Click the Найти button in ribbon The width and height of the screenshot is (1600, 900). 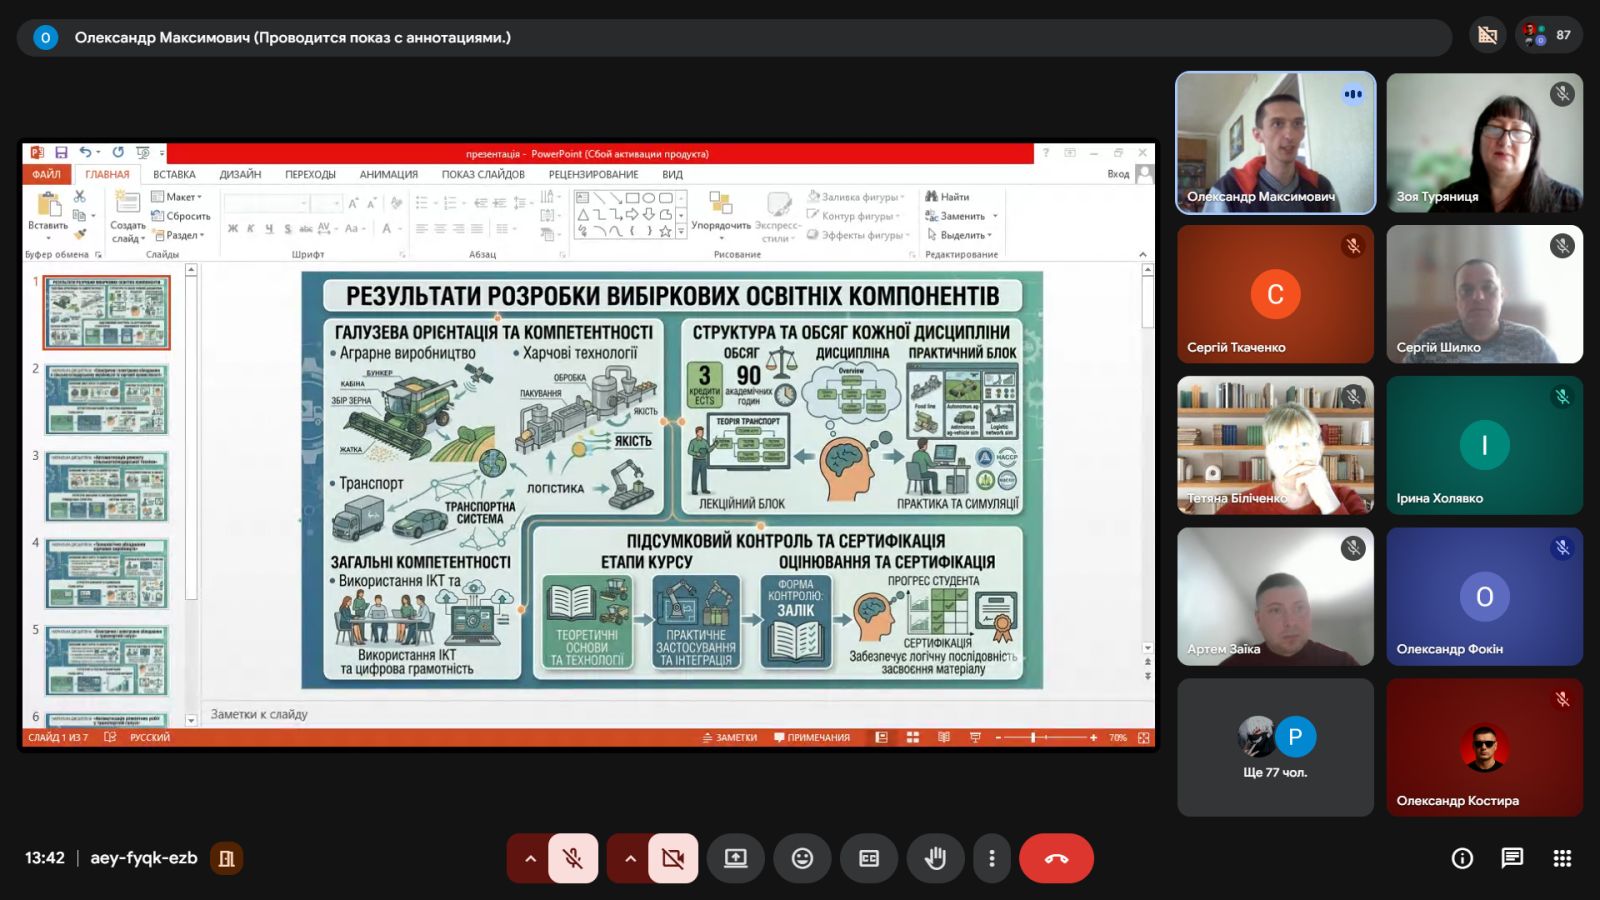948,197
